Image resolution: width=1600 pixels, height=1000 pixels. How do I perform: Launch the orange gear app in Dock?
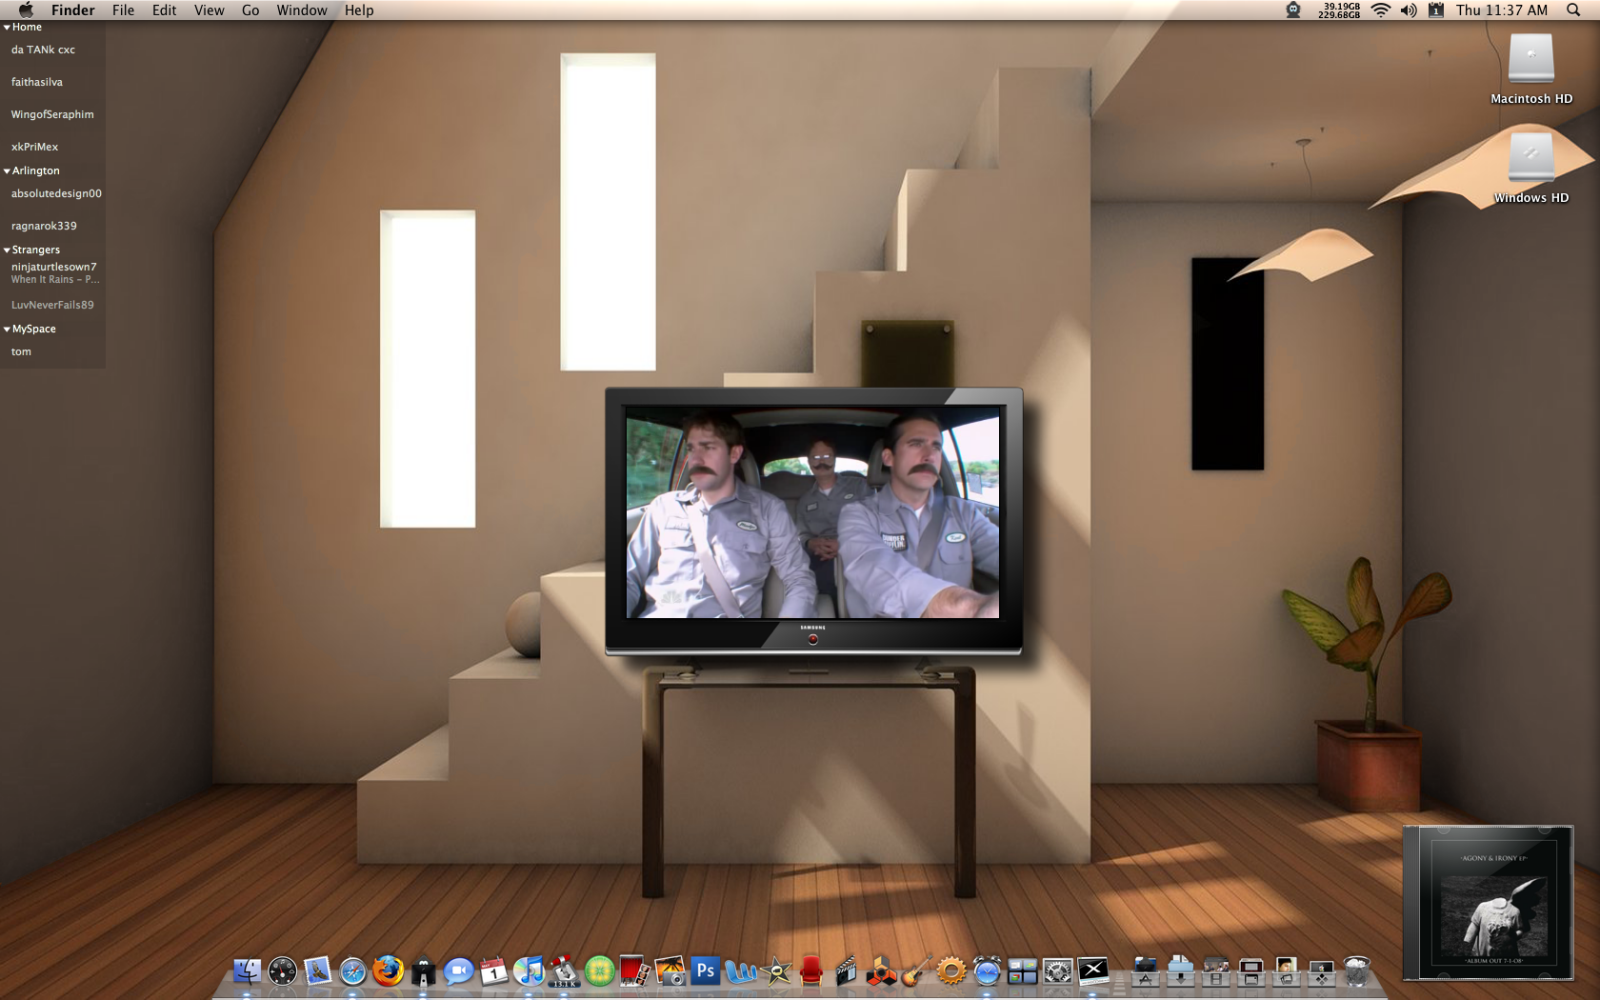(951, 970)
